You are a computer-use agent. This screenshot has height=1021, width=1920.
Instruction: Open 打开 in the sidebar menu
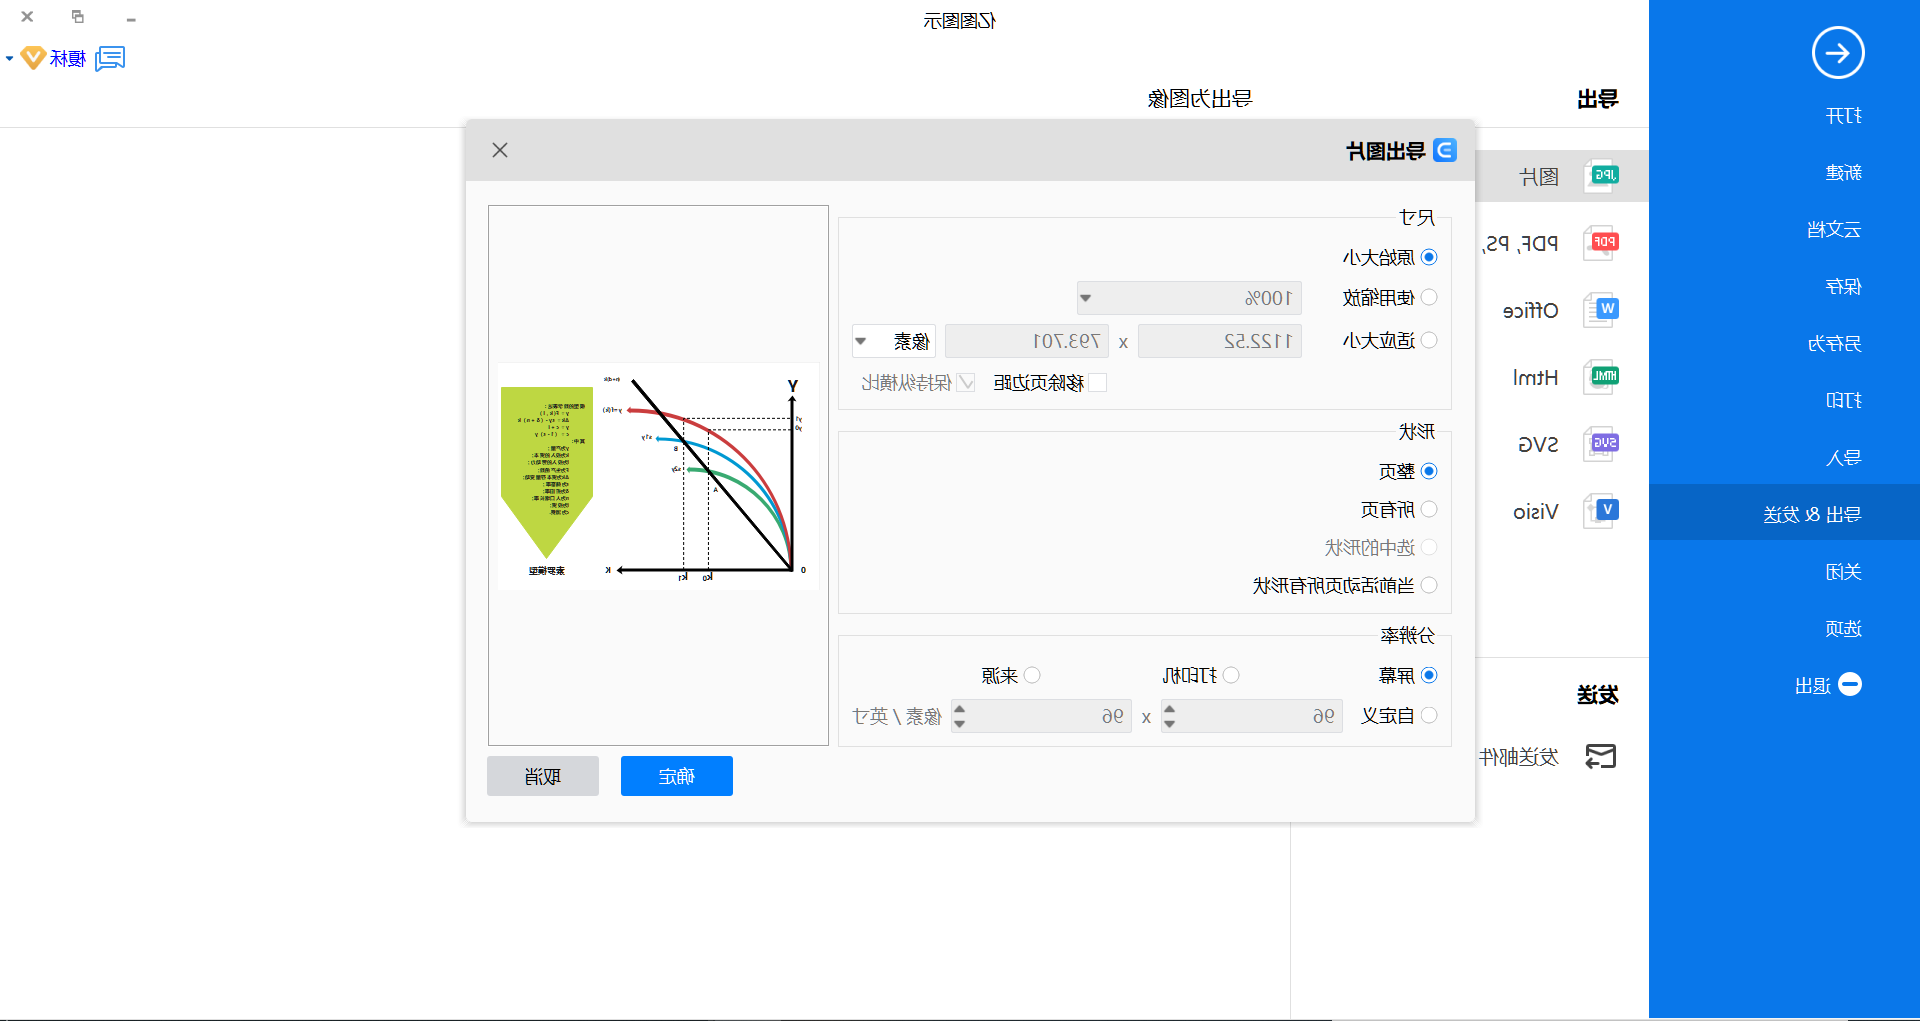pyautogui.click(x=1843, y=116)
